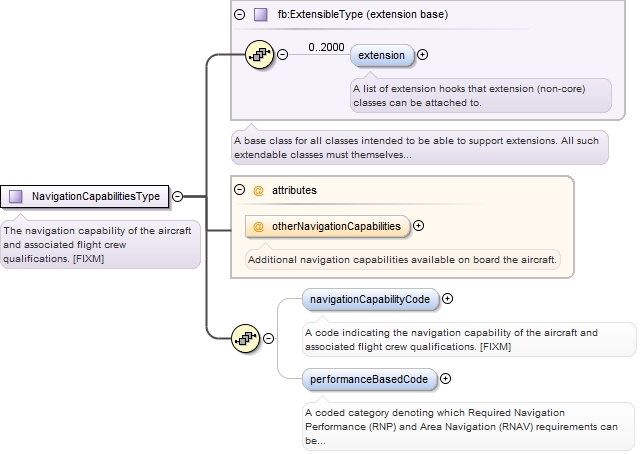Collapse the NavigationCapabilitiesType node
Image resolution: width=644 pixels, height=454 pixels.
point(177,197)
